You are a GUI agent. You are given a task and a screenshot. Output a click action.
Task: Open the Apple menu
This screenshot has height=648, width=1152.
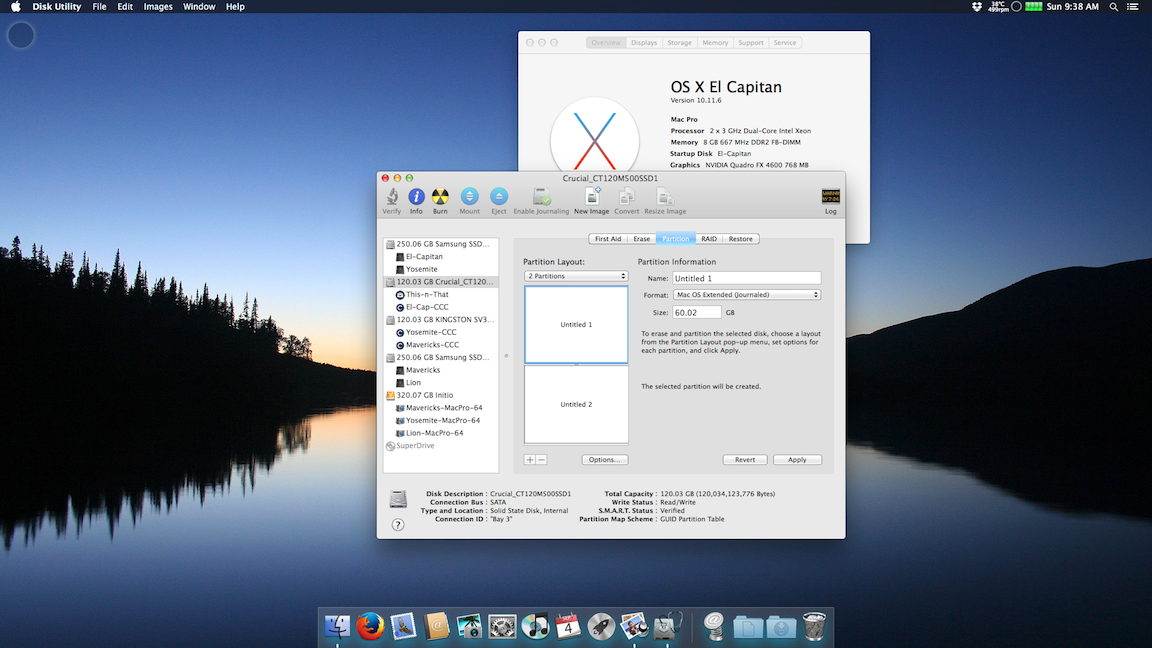[15, 7]
